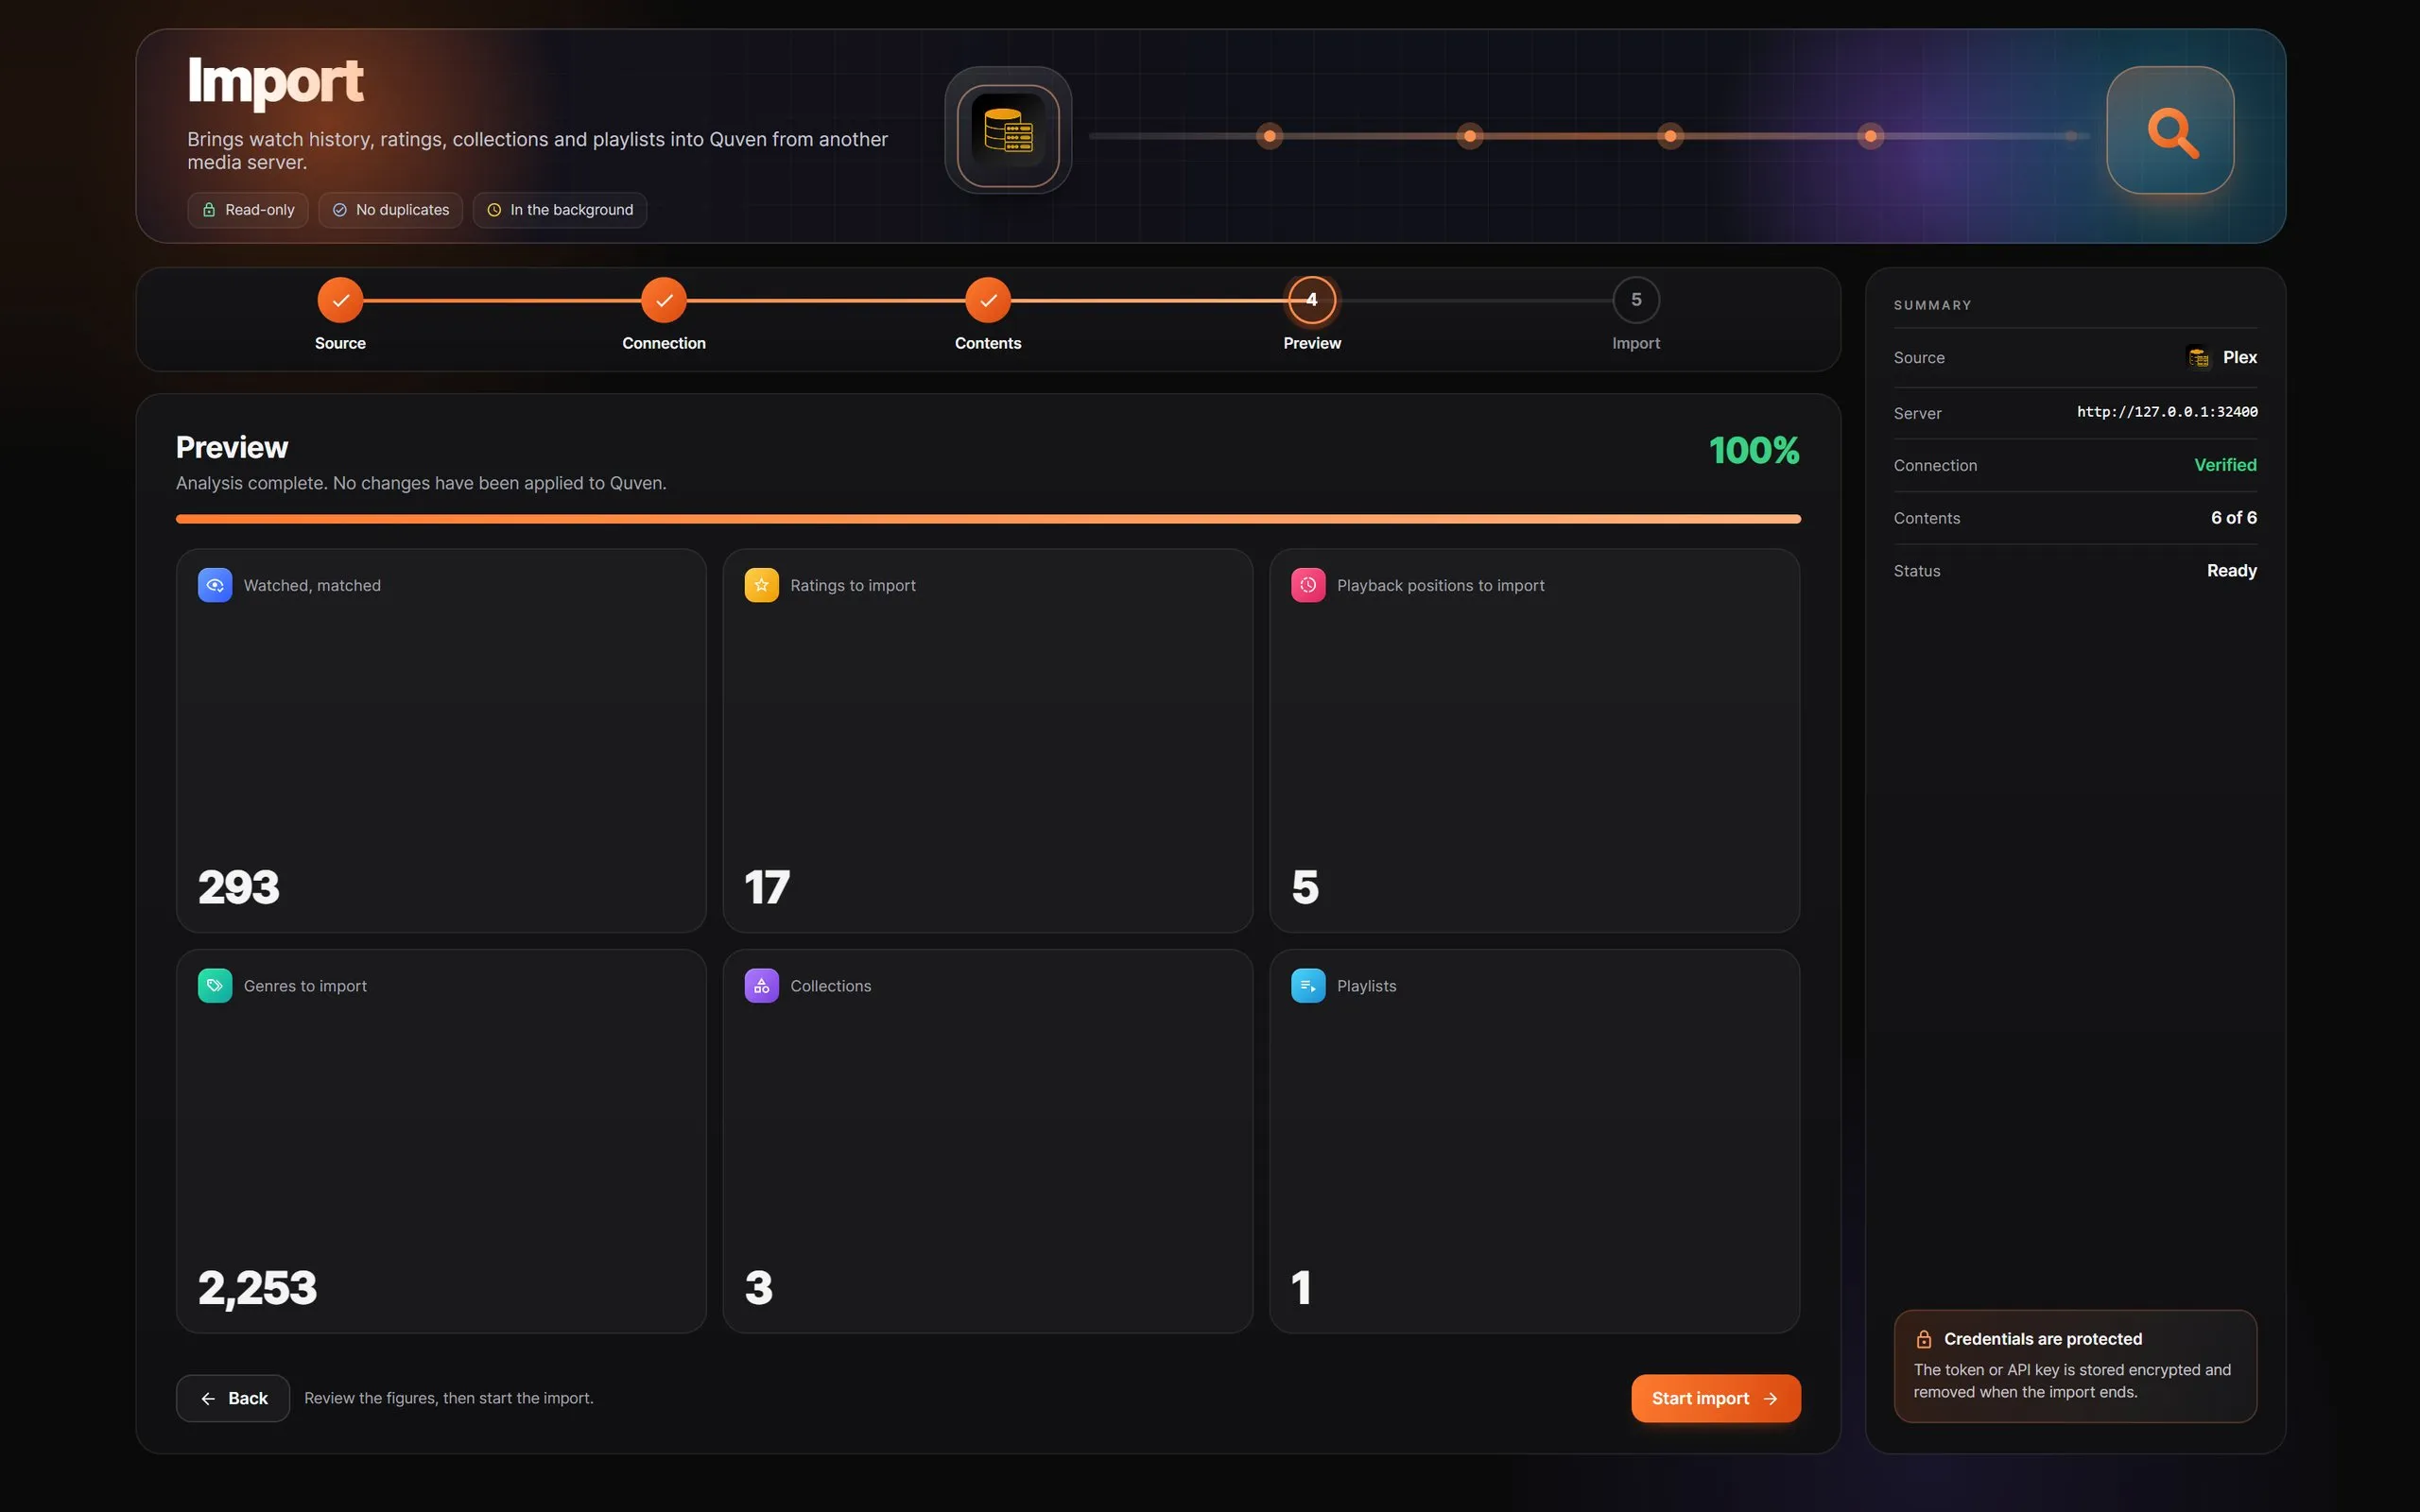Click the clock icon for Playback positions

tap(1308, 585)
